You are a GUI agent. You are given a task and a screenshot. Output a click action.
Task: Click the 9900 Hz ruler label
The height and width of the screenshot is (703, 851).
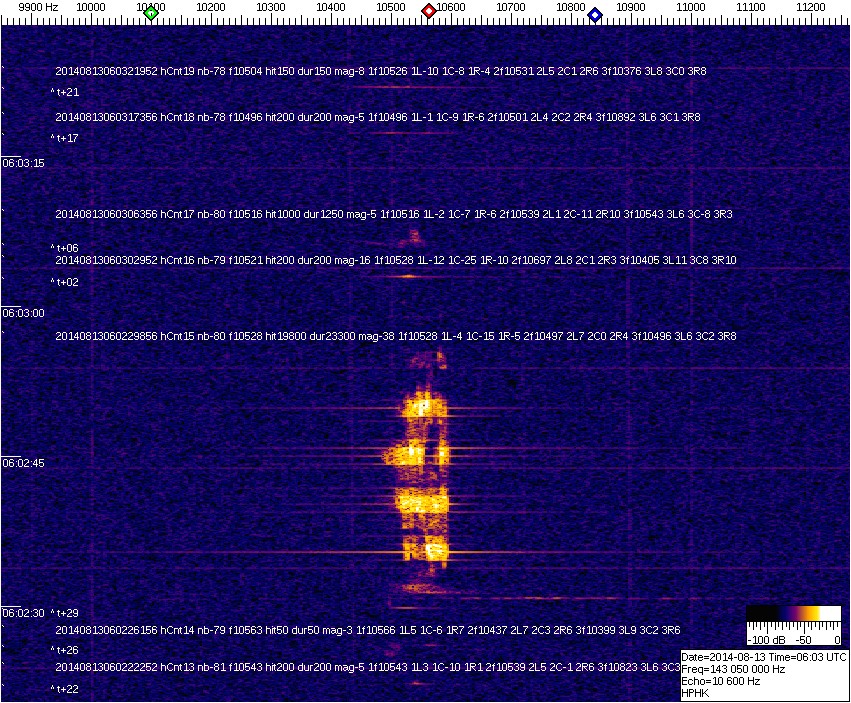(x=38, y=7)
